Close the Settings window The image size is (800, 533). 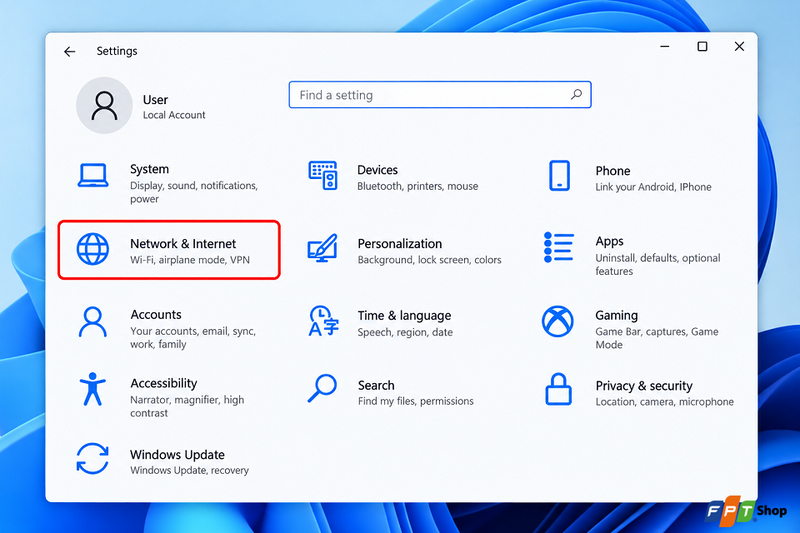[x=739, y=46]
